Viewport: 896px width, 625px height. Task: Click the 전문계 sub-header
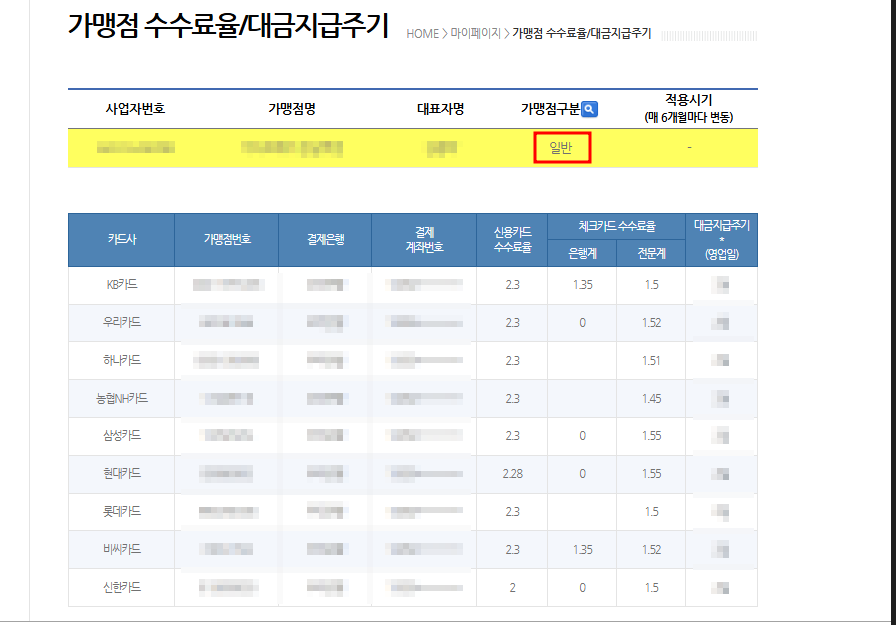651,253
